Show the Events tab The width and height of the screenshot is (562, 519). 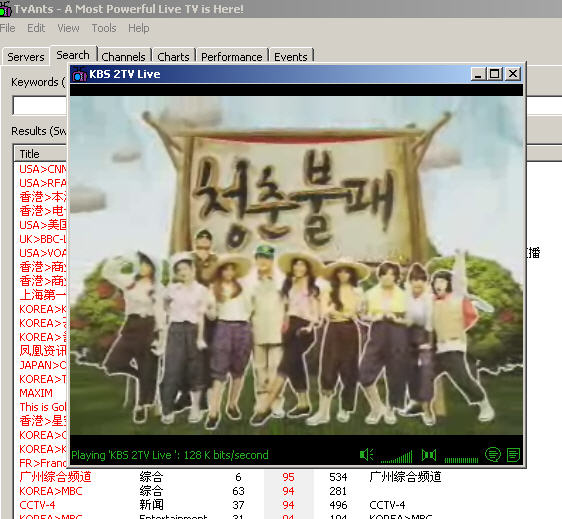coord(291,57)
